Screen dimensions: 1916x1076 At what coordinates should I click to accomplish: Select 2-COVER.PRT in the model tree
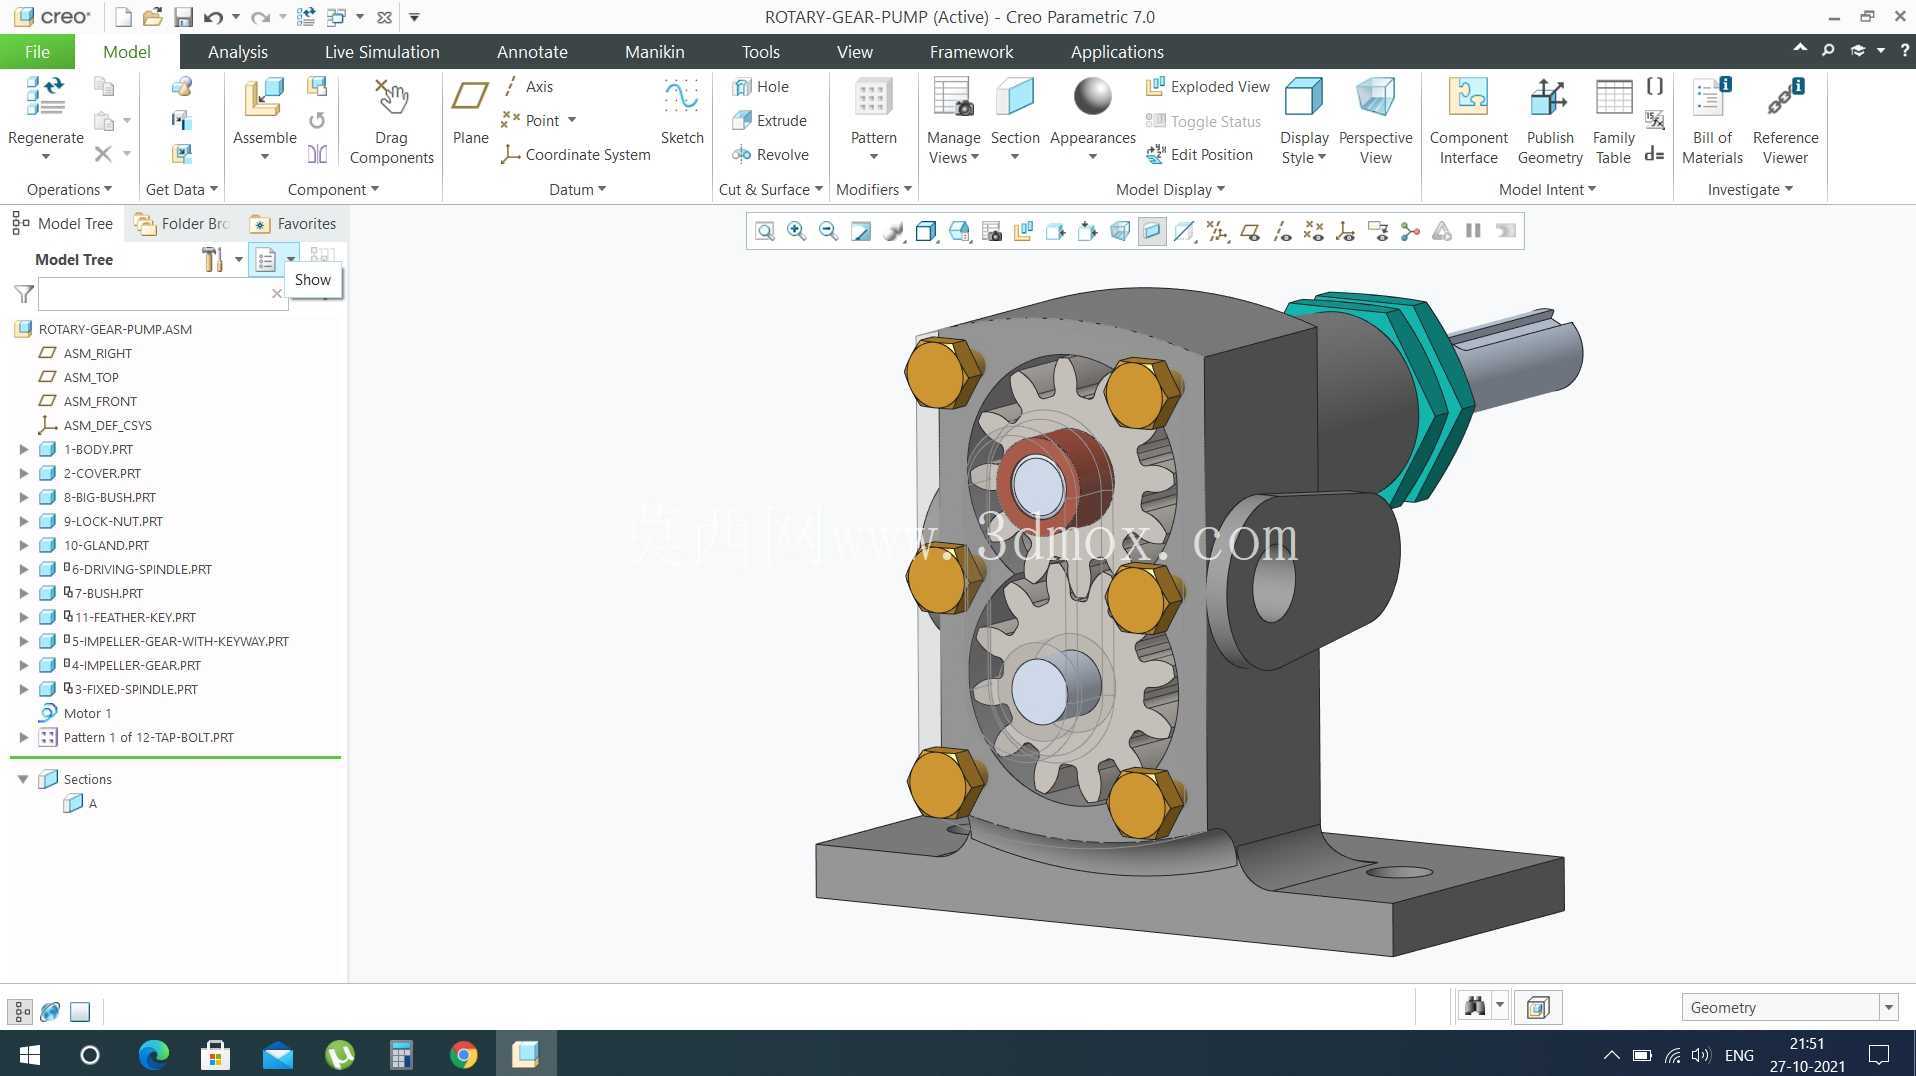pos(102,474)
